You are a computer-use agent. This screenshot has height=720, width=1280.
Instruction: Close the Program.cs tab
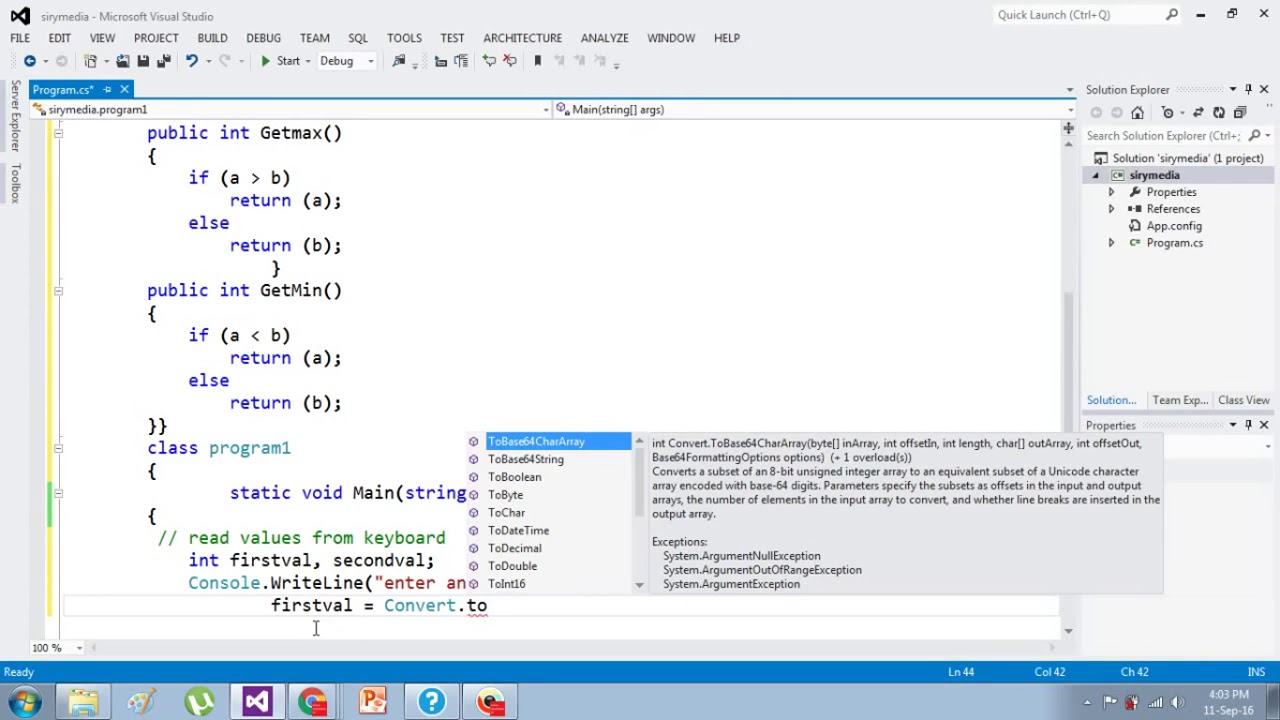click(x=125, y=90)
